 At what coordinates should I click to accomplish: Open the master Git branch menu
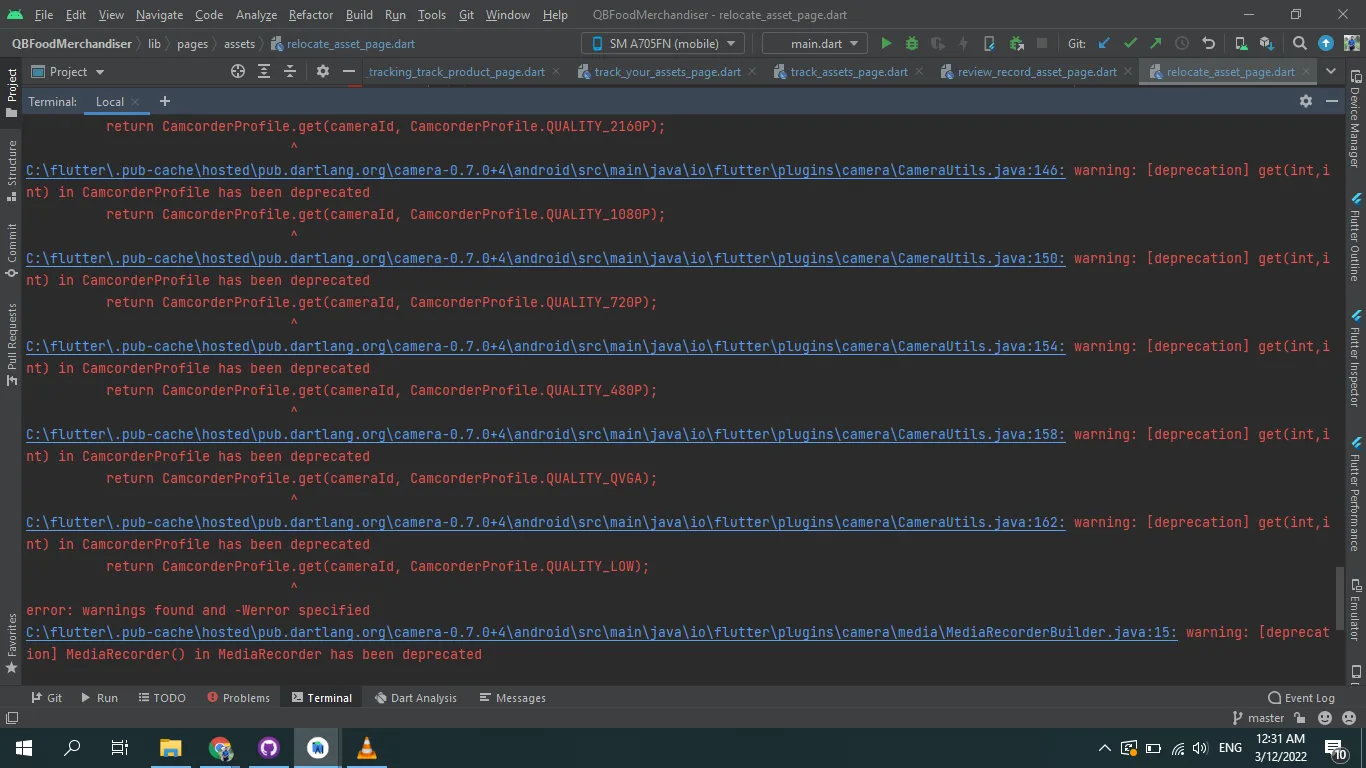pyautogui.click(x=1258, y=718)
